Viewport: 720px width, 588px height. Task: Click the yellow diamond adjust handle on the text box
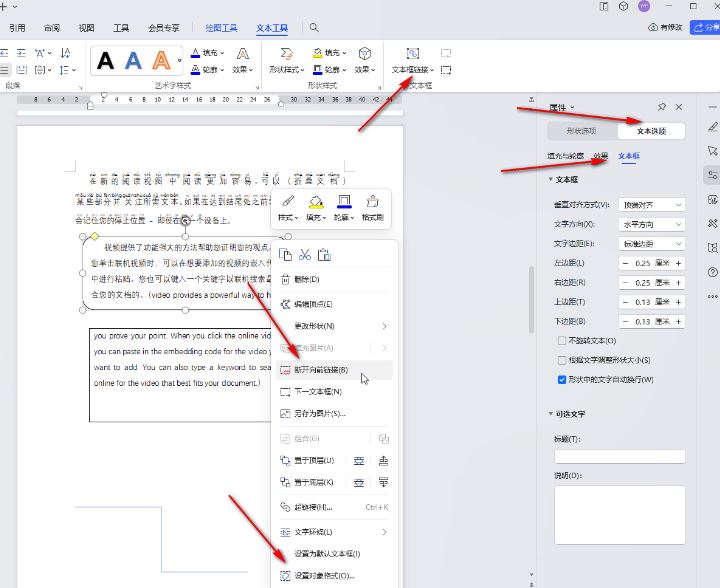[94, 236]
